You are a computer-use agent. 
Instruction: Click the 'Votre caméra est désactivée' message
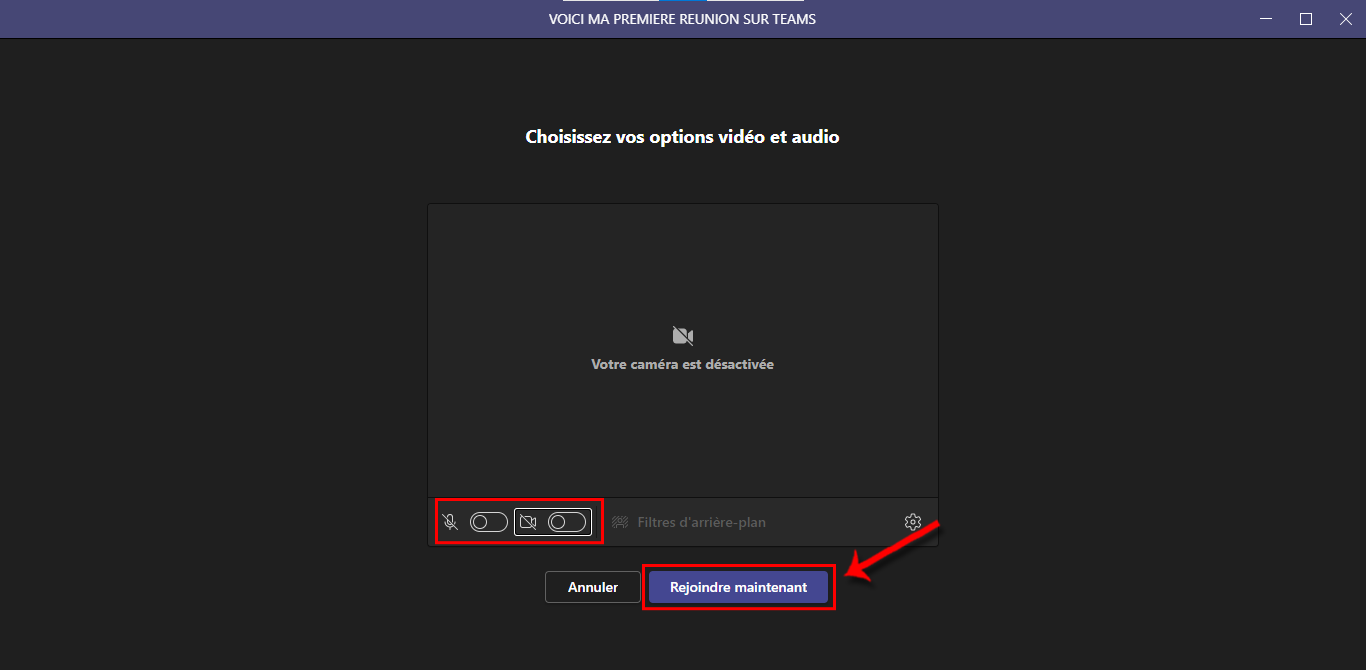pos(683,365)
